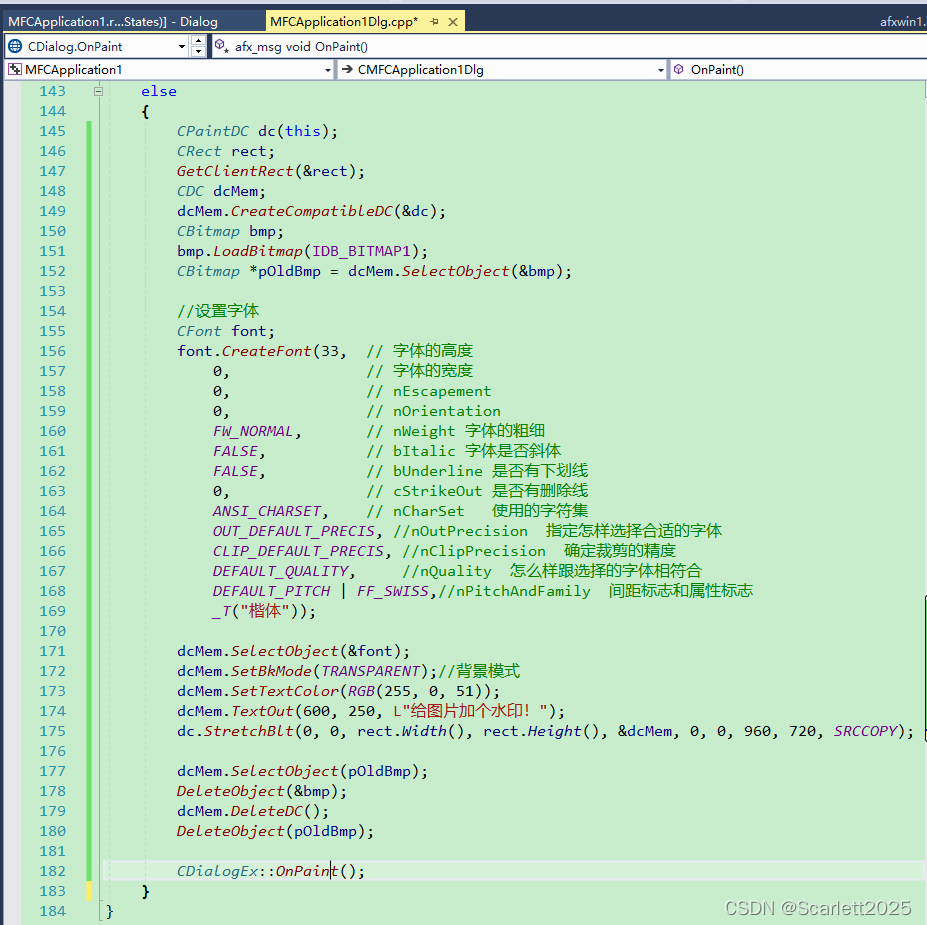Click the upper stepper arrow beside CDialog.OnPaint

coord(199,41)
